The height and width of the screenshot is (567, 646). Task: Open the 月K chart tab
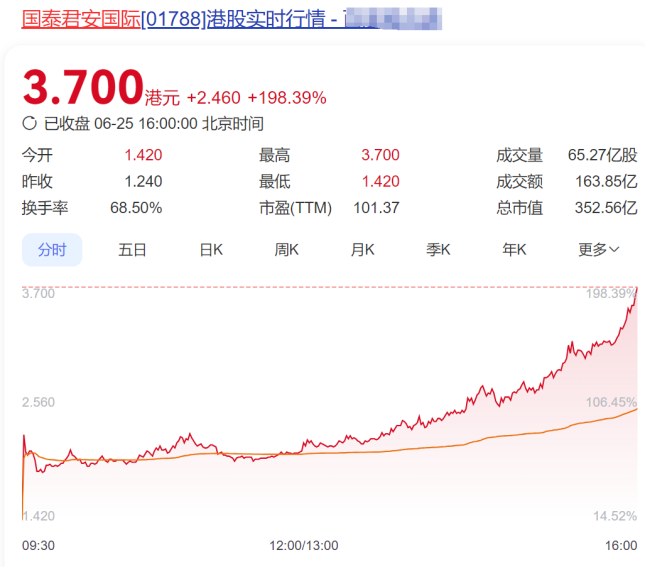click(363, 250)
